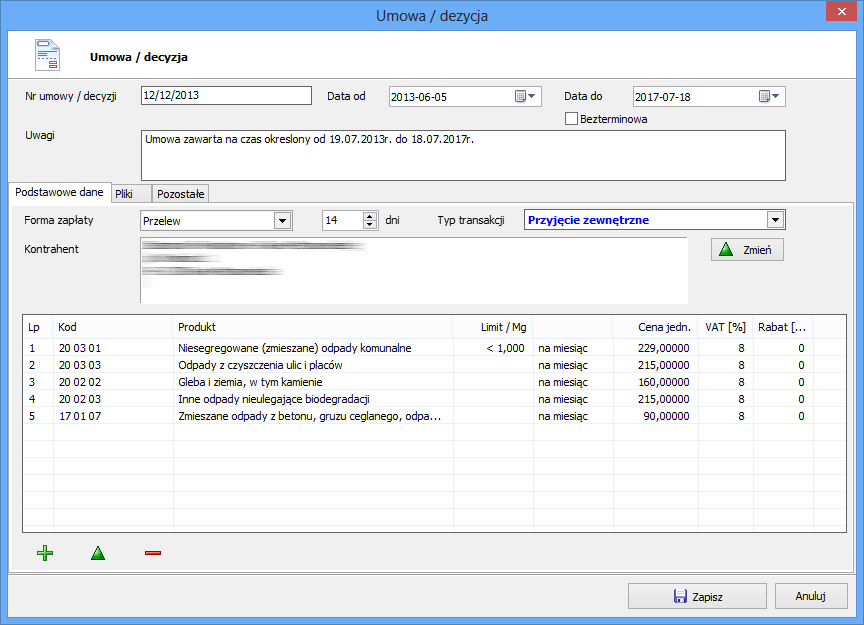This screenshot has width=864, height=625.
Task: Open calendar picker for Data do
Action: tap(770, 97)
